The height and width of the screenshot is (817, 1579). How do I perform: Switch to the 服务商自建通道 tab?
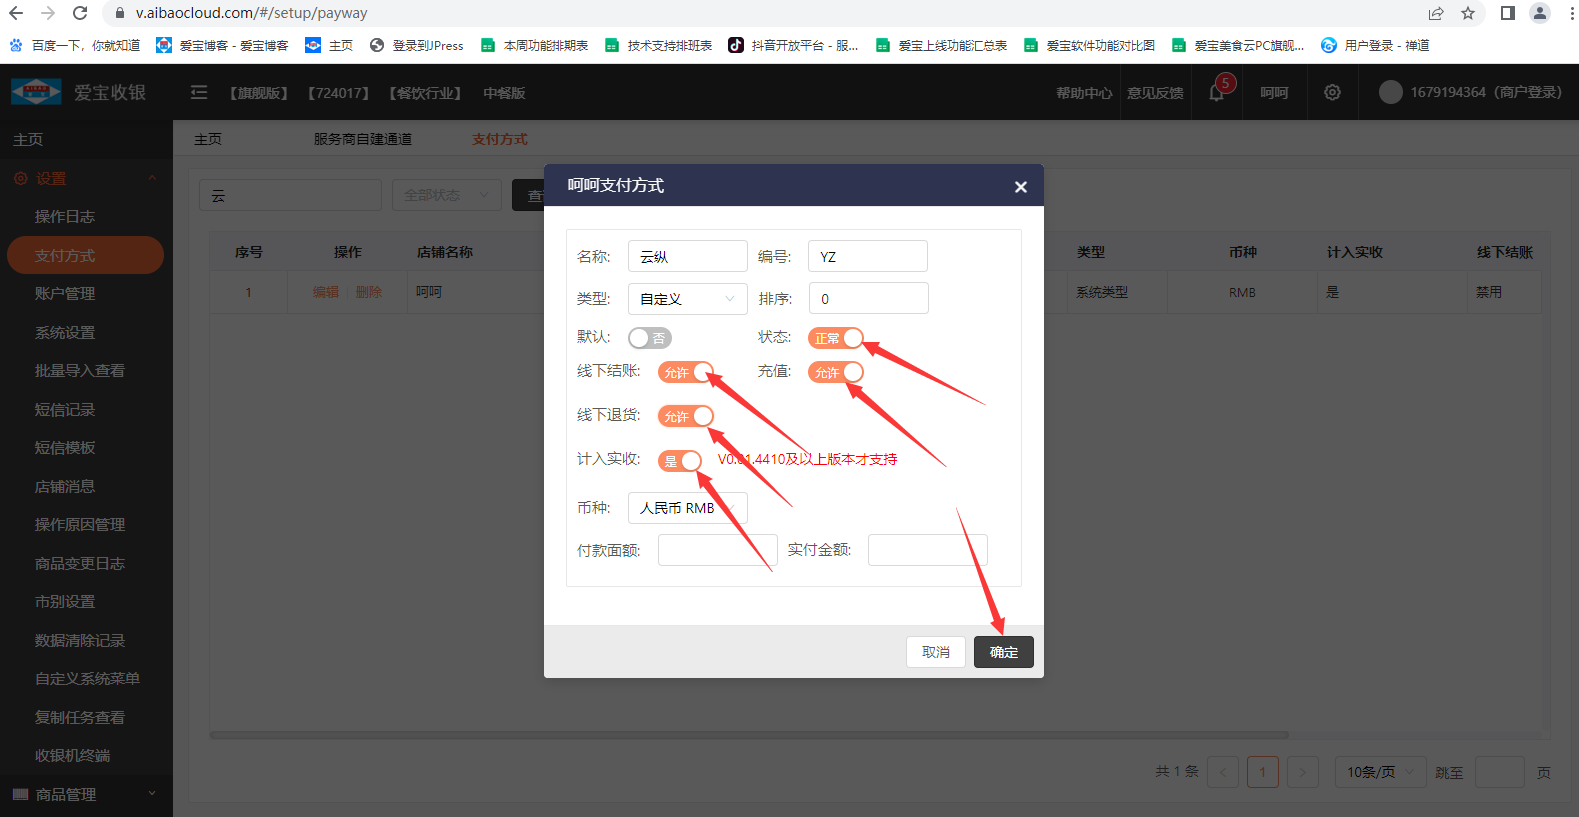(x=362, y=139)
